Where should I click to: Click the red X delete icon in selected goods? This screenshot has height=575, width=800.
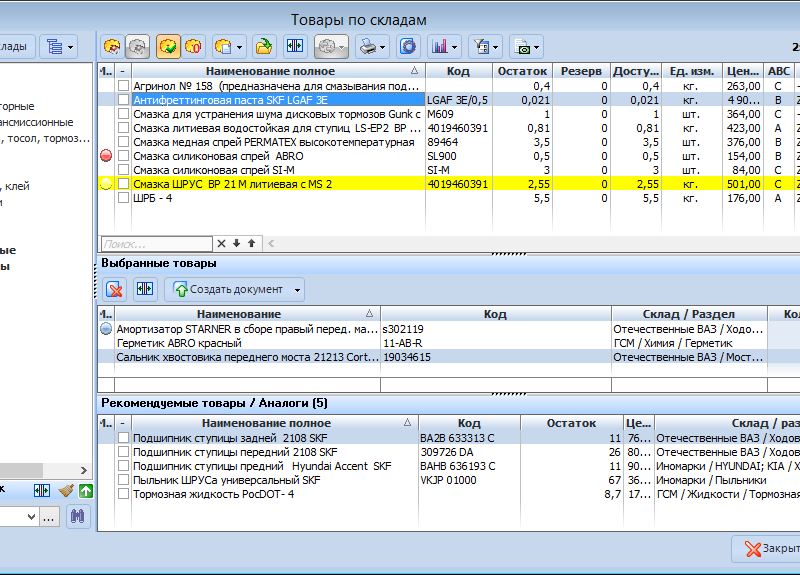[115, 289]
